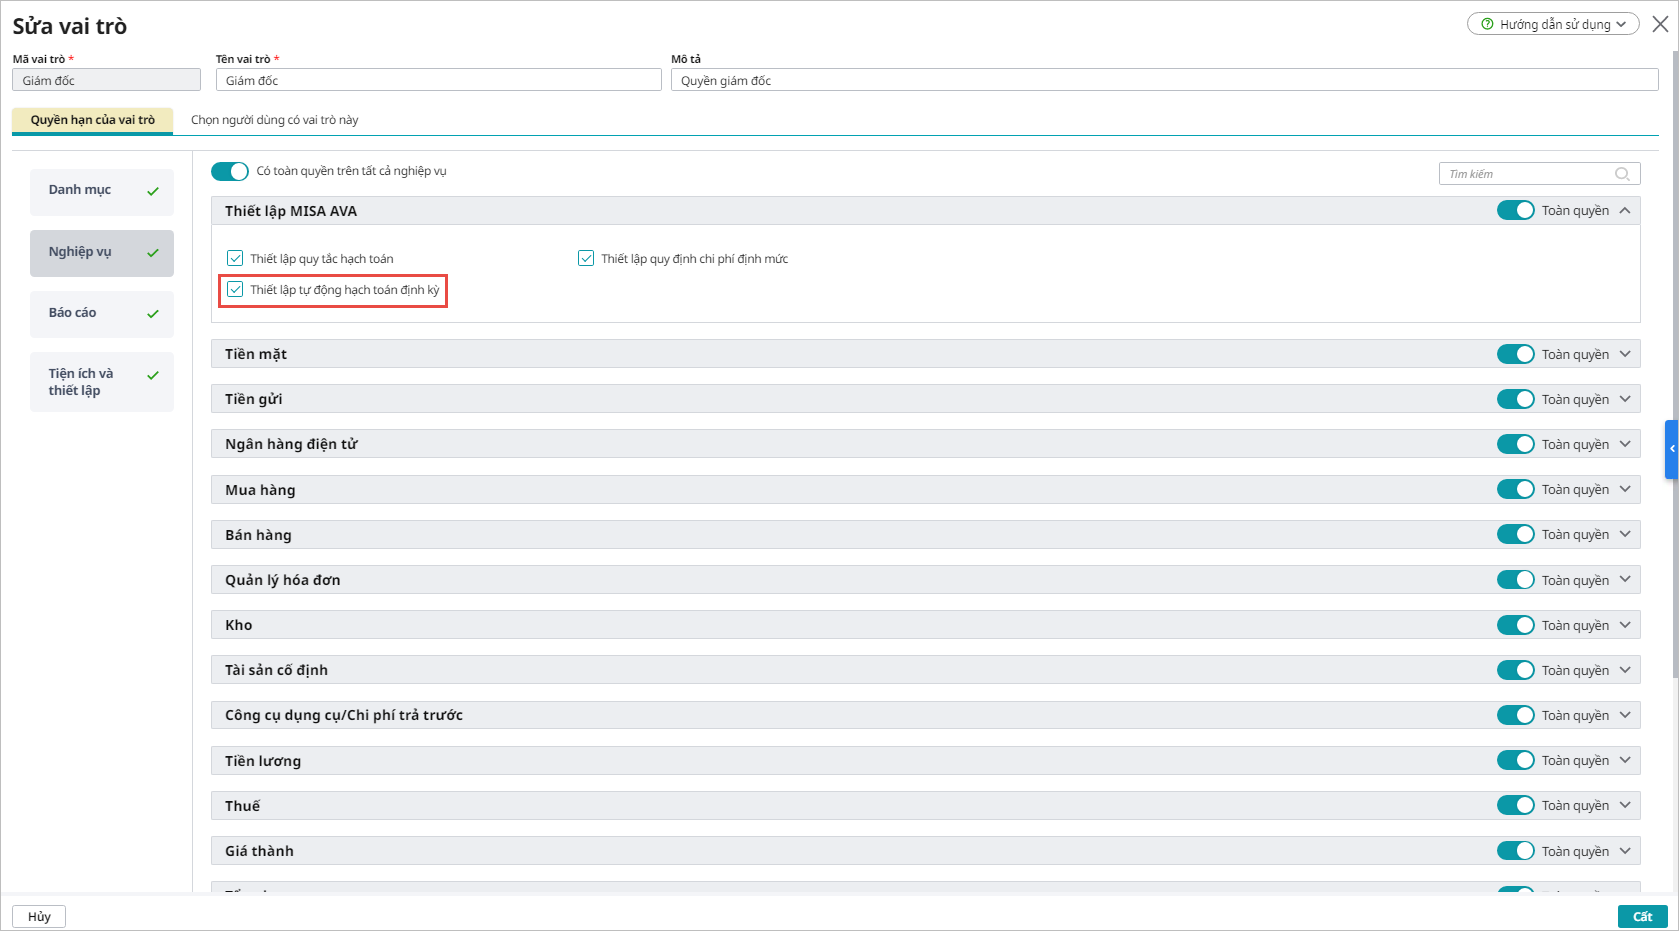This screenshot has width=1679, height=931.
Task: Click the Tên vai trò input field
Action: (438, 80)
